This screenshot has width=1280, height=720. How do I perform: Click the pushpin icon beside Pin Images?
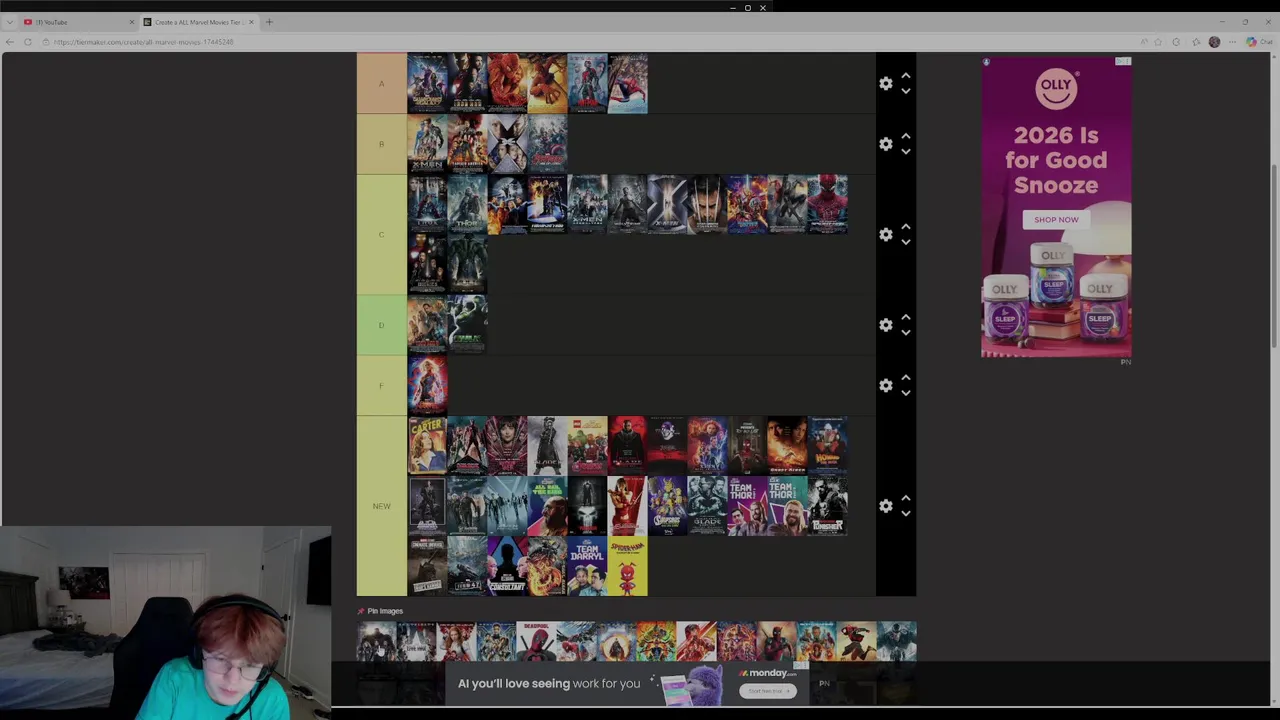coord(361,611)
